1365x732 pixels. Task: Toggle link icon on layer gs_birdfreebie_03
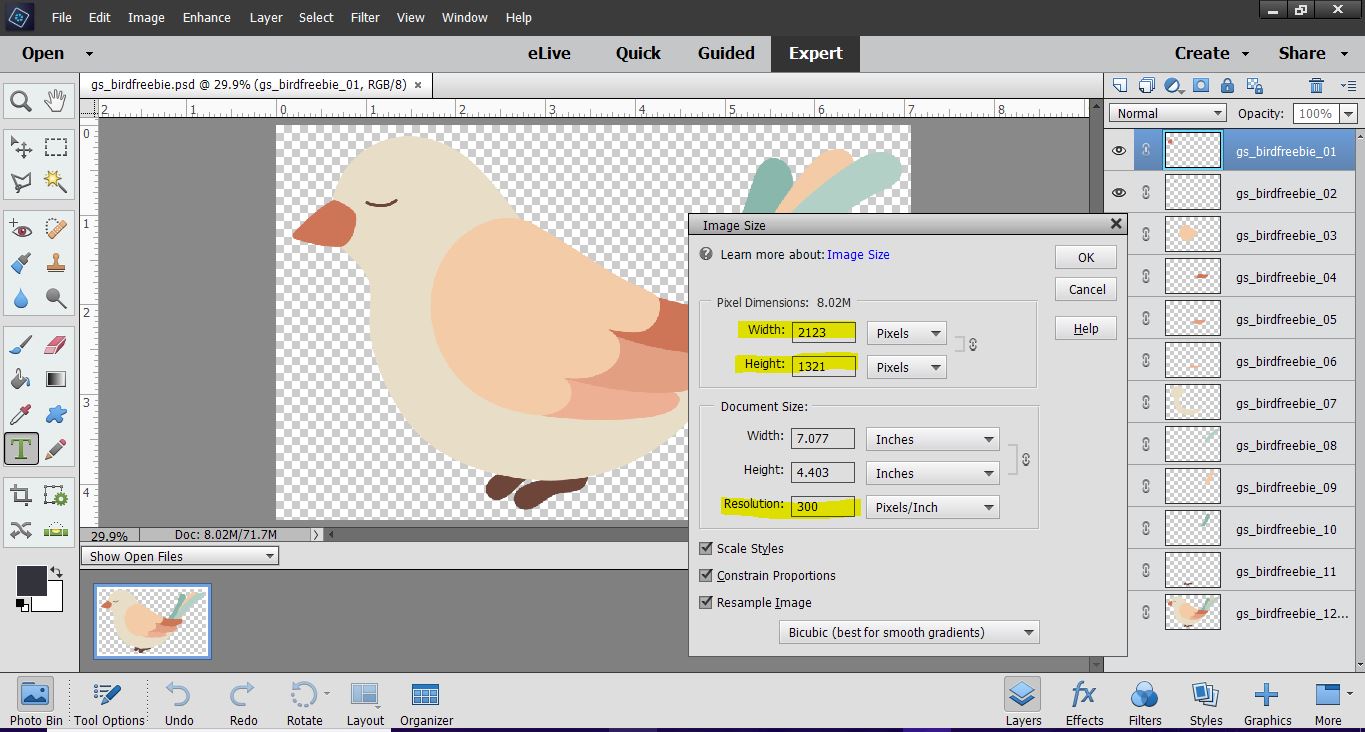pyautogui.click(x=1146, y=235)
